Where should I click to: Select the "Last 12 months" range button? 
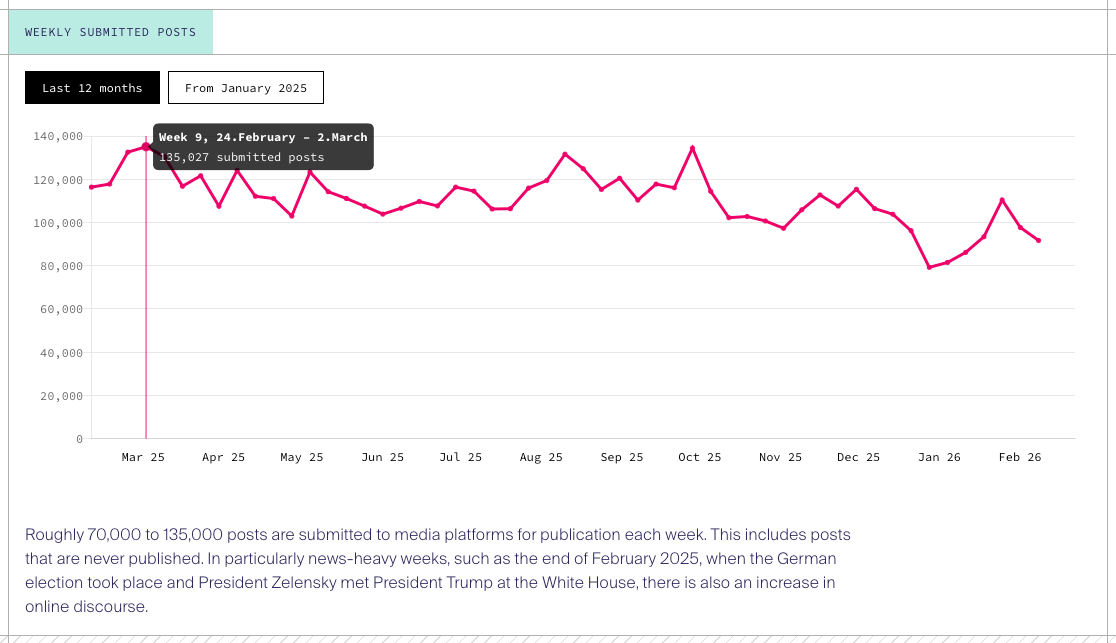92,88
